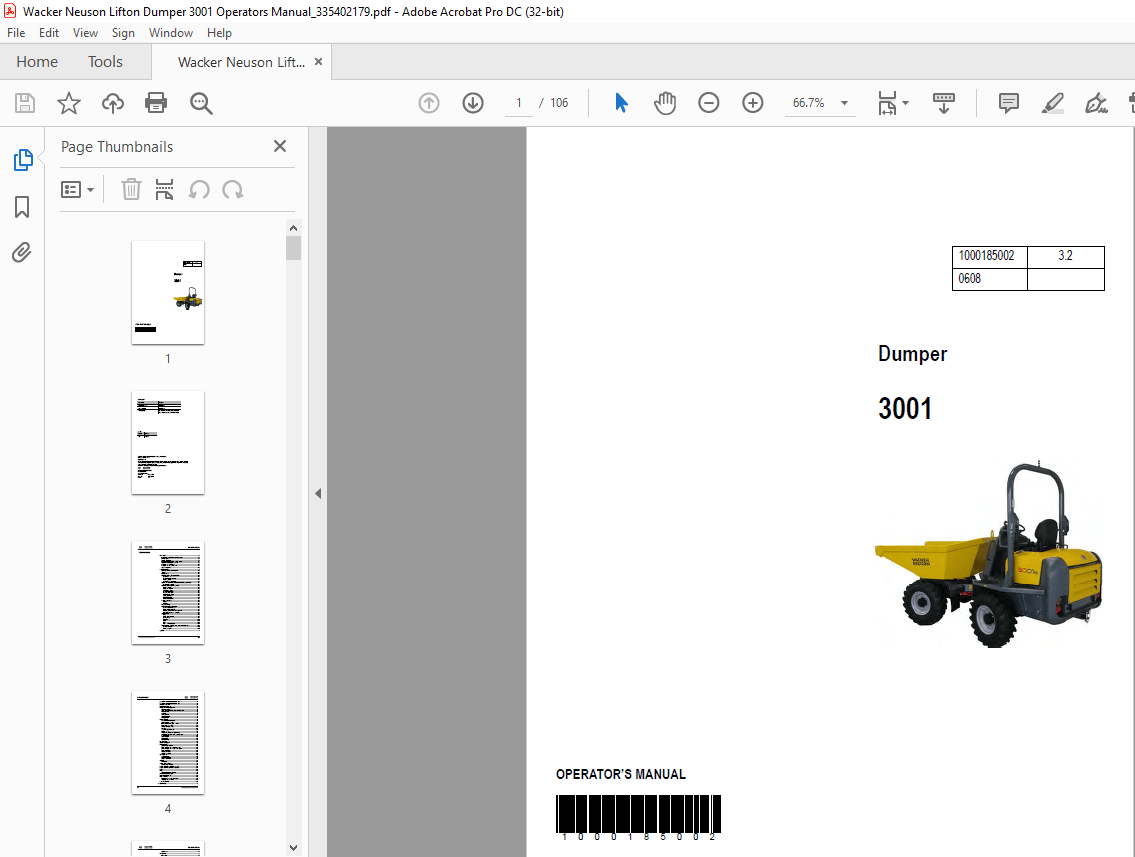This screenshot has height=857, width=1135.
Task: Open the search magnifier tool
Action: 200,103
